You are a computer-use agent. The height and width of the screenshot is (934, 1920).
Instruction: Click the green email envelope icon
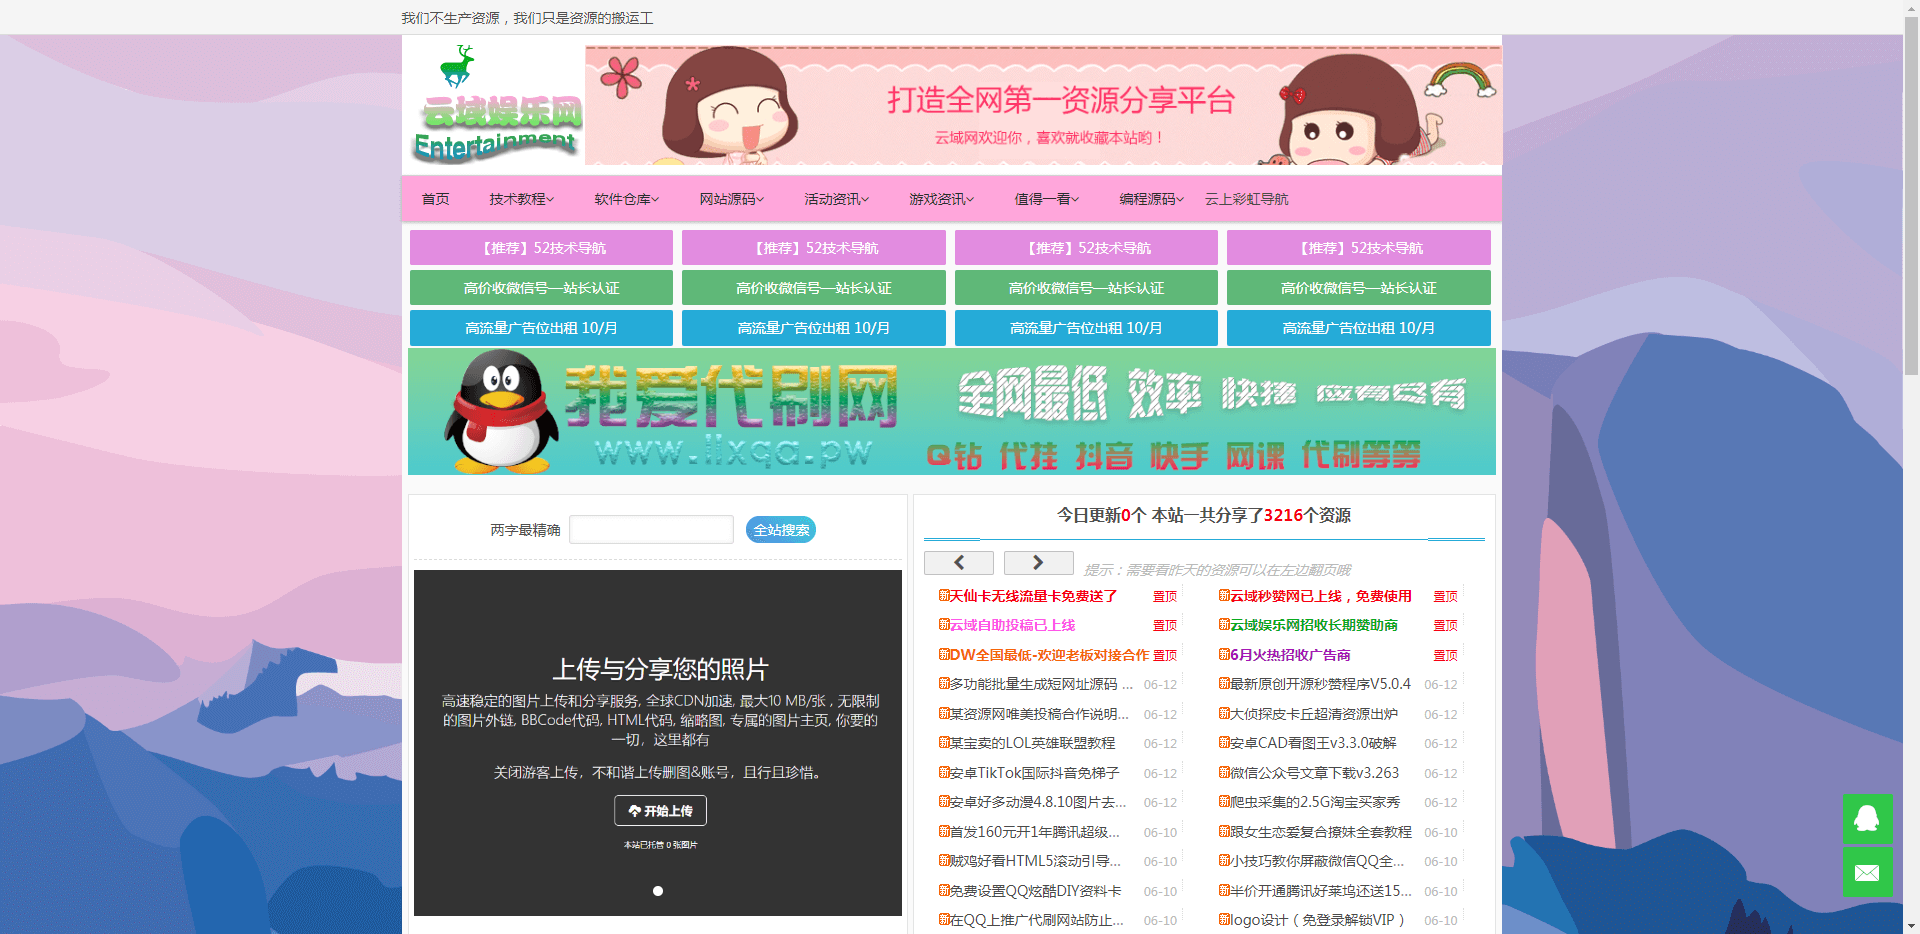(x=1866, y=873)
